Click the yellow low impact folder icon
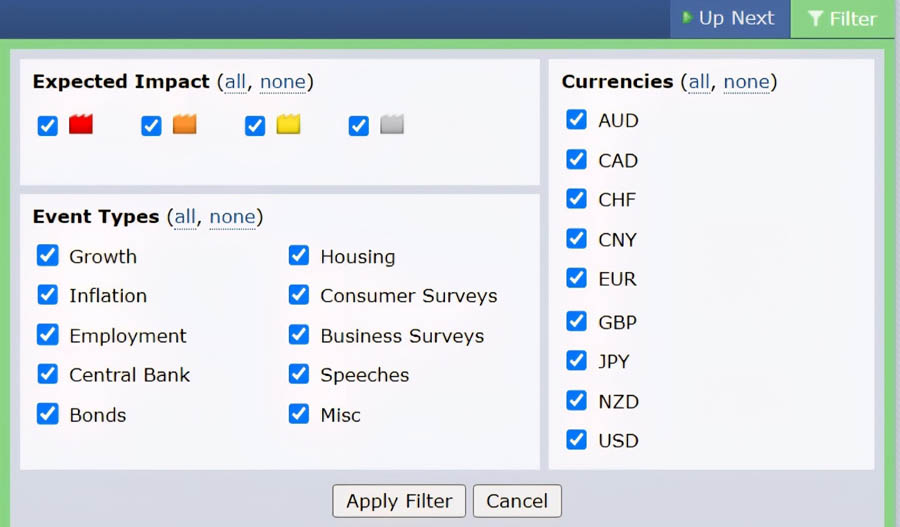The image size is (900, 527). coord(288,124)
